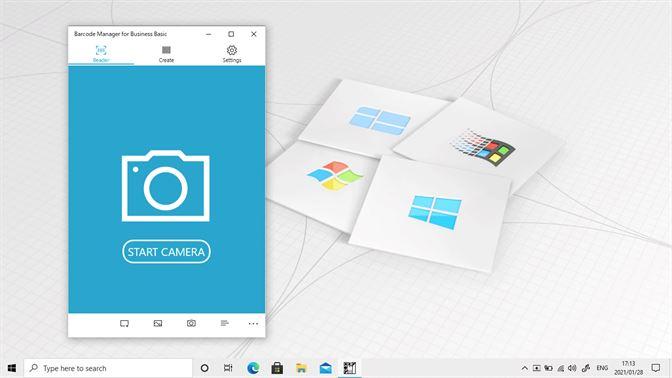The height and width of the screenshot is (378, 672).
Task: Open image file icon in bottom bar
Action: tap(158, 324)
